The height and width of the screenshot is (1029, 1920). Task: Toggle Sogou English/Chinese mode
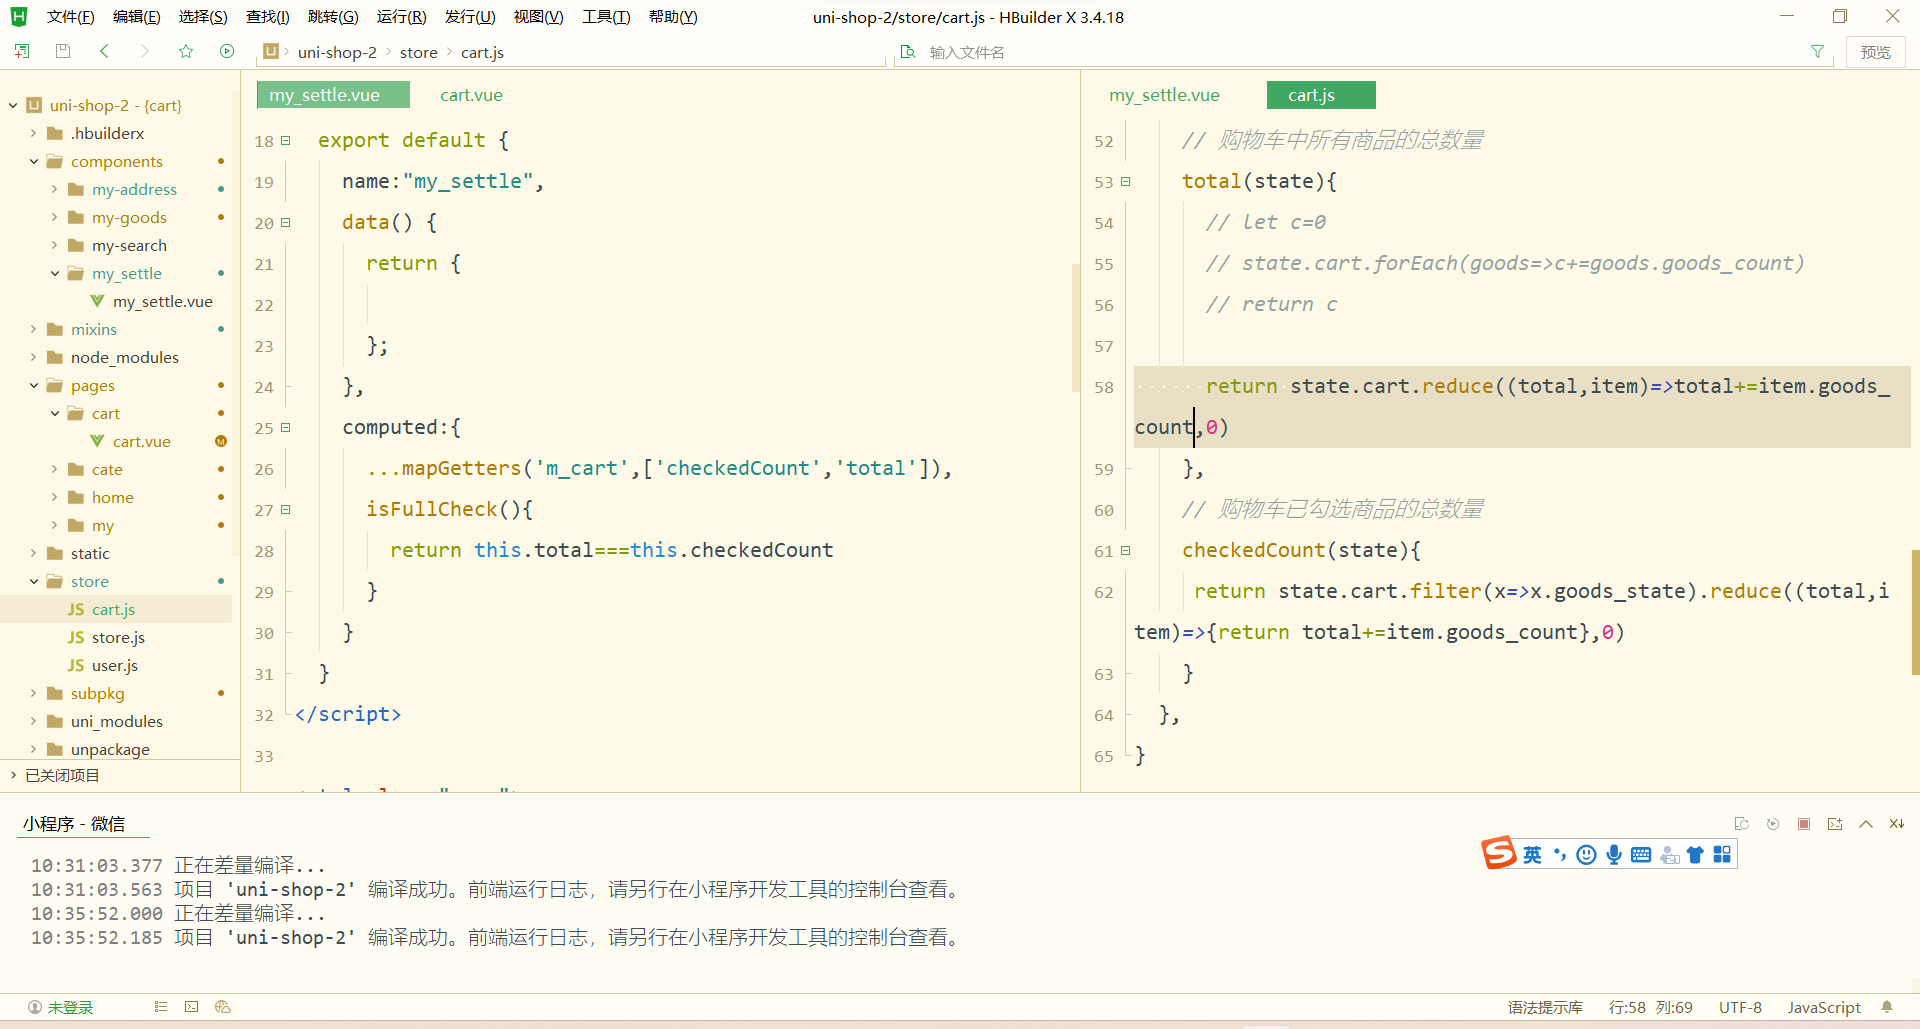[x=1532, y=854]
